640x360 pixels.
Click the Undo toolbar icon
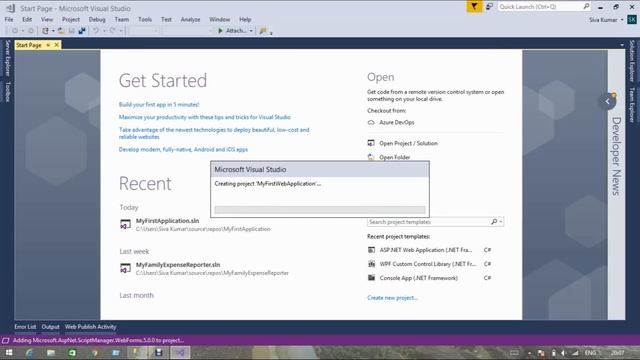coord(96,31)
